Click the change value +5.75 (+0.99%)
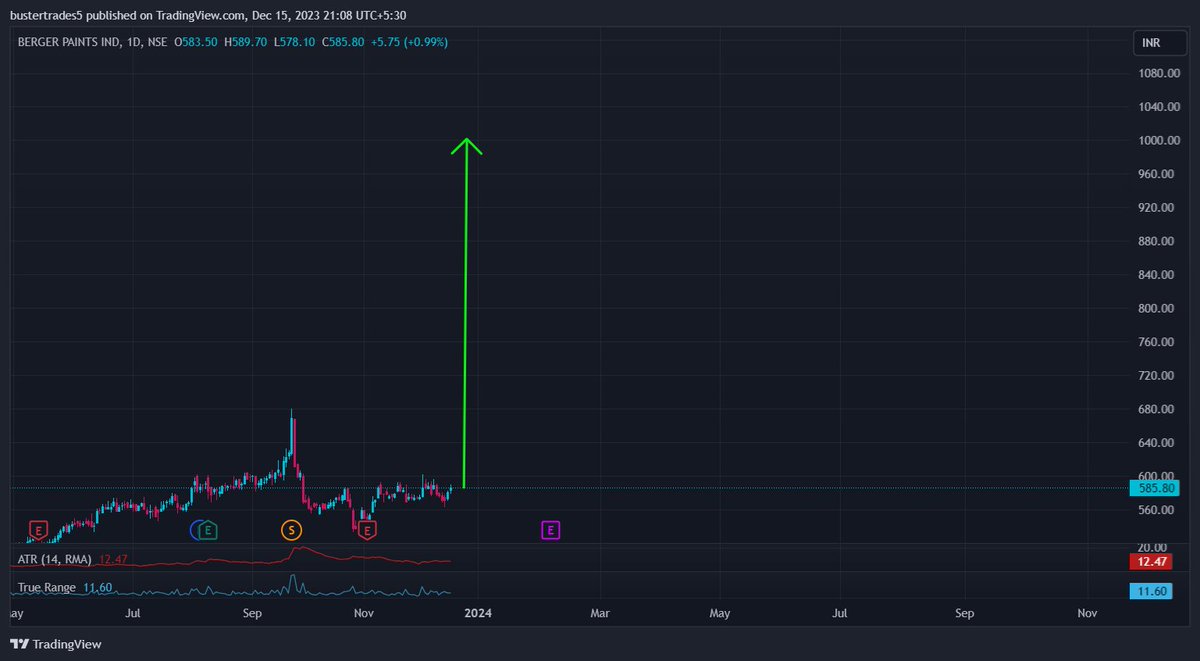Image resolution: width=1200 pixels, height=661 pixels. click(x=410, y=42)
